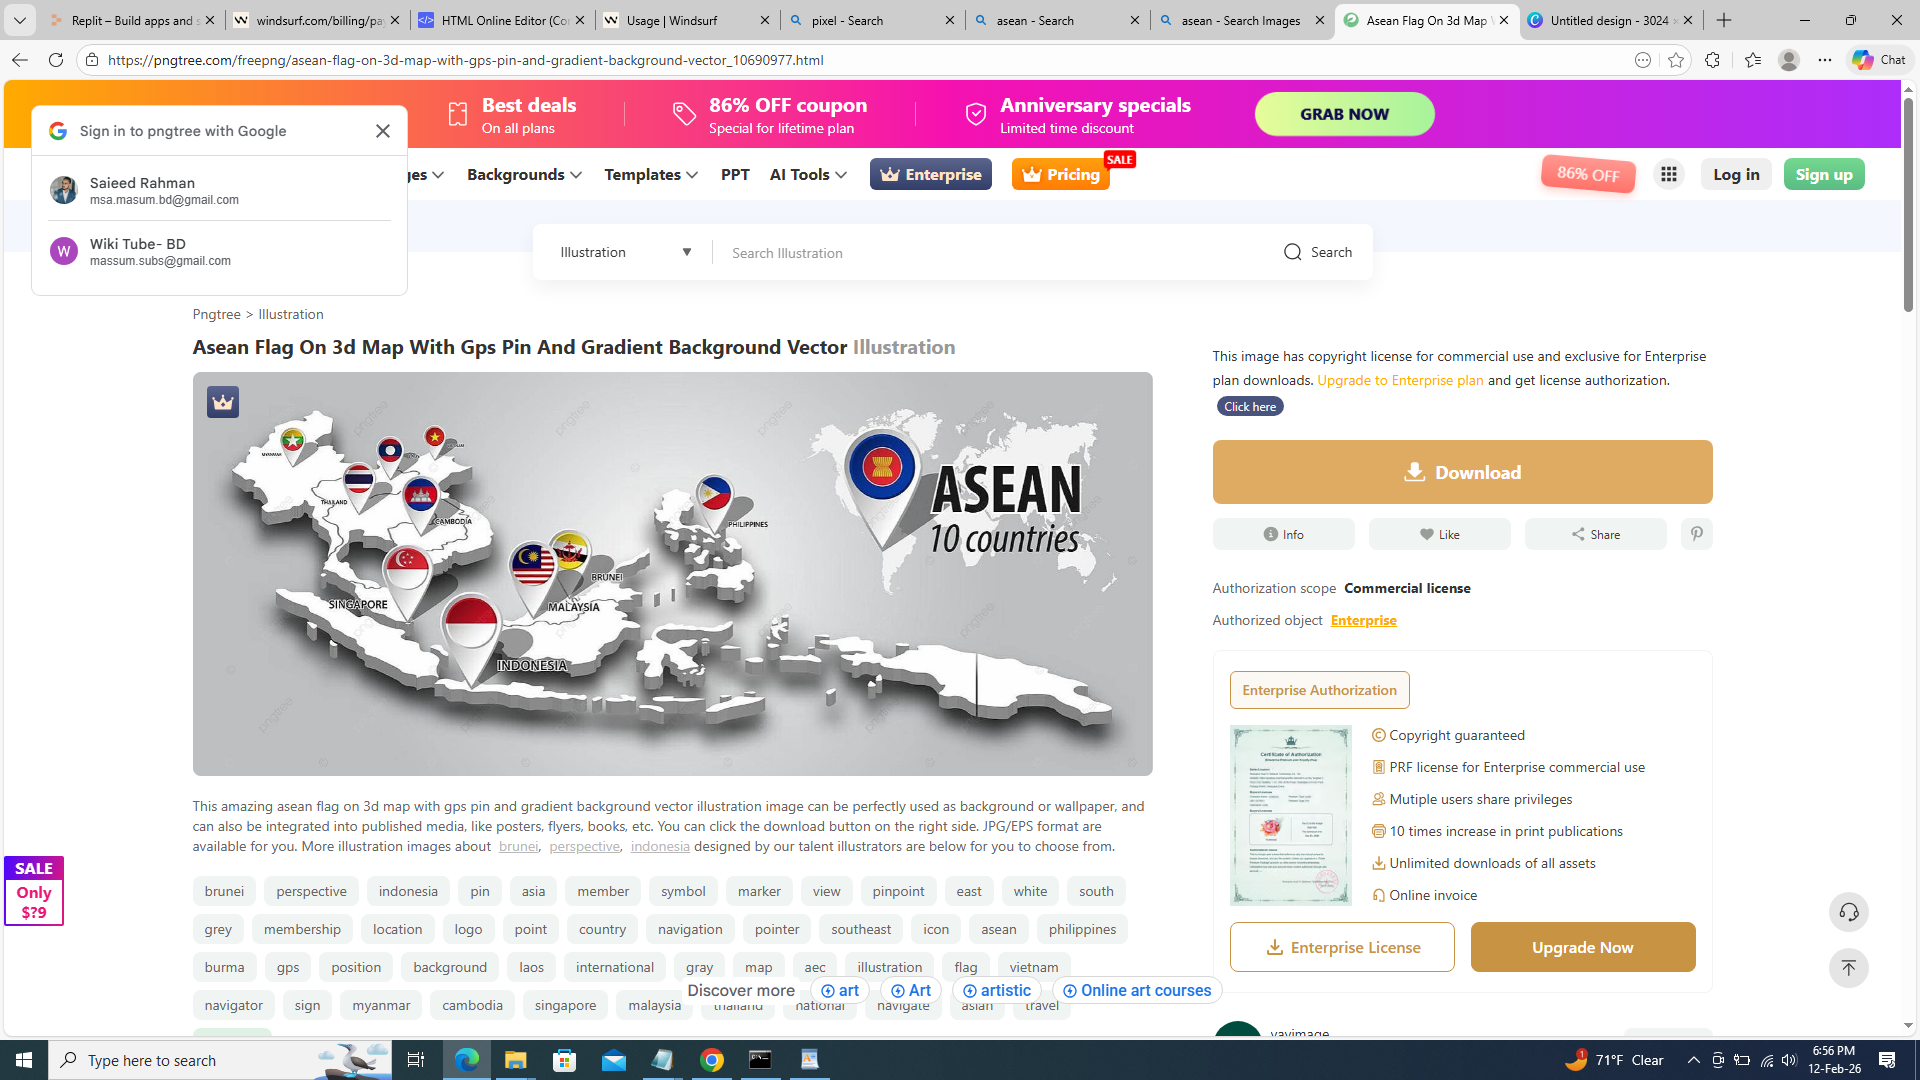Click the orange Download button
The width and height of the screenshot is (1920, 1080).
tap(1462, 472)
